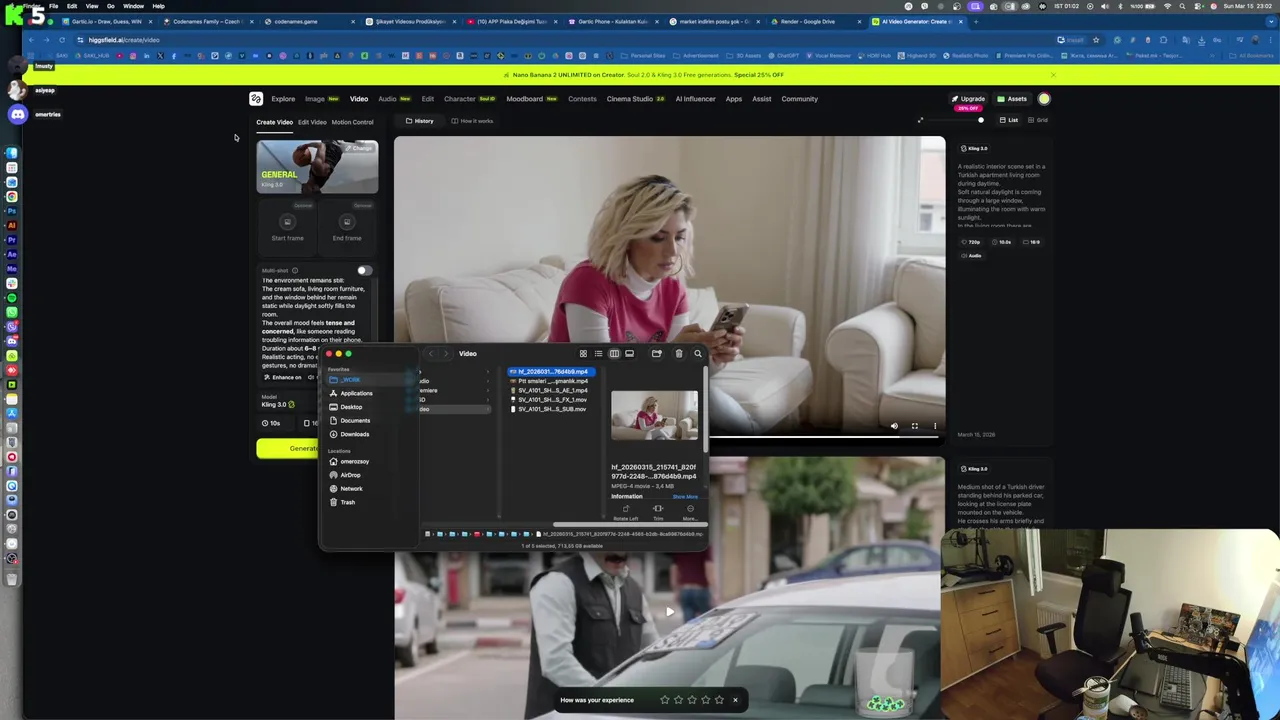The width and height of the screenshot is (1280, 720).
Task: Click the Multi-shot info icon
Action: 294,270
